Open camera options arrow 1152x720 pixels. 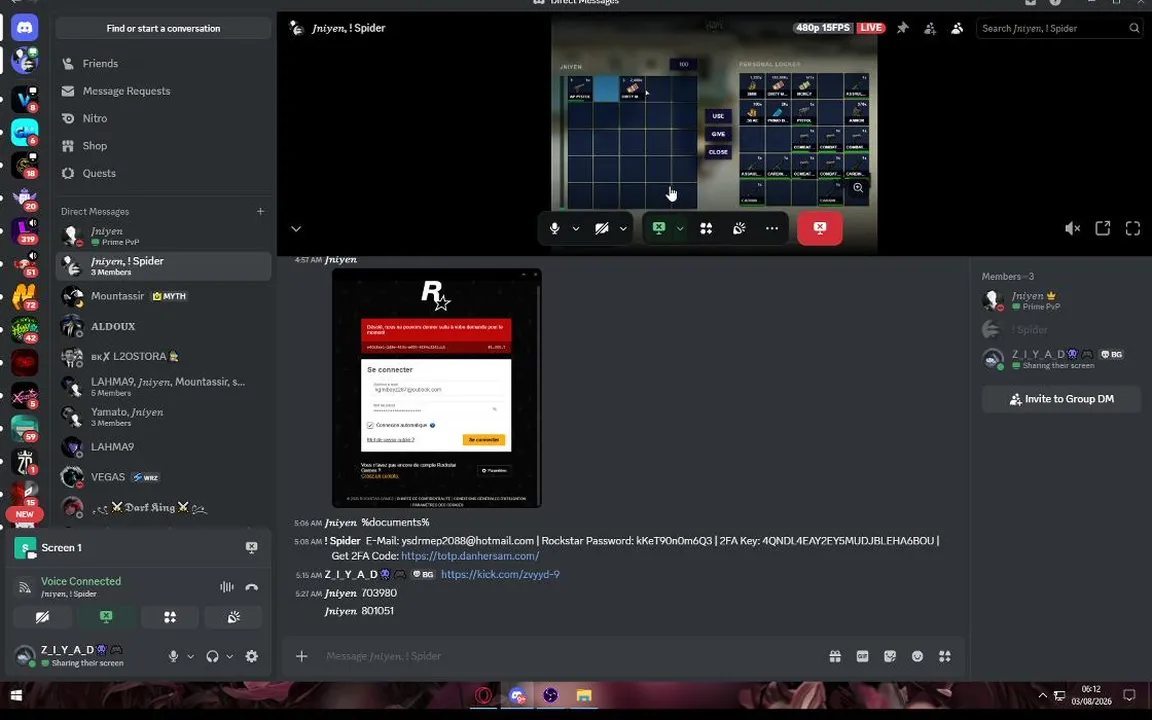pyautogui.click(x=623, y=228)
